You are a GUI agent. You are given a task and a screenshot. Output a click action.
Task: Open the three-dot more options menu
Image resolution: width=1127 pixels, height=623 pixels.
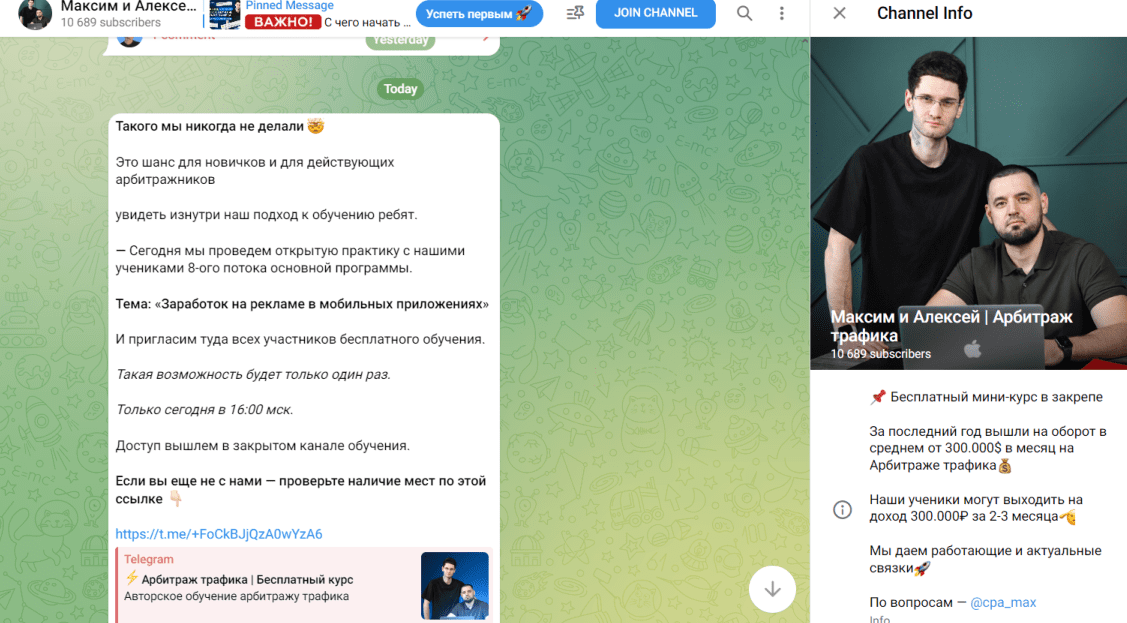pos(782,14)
